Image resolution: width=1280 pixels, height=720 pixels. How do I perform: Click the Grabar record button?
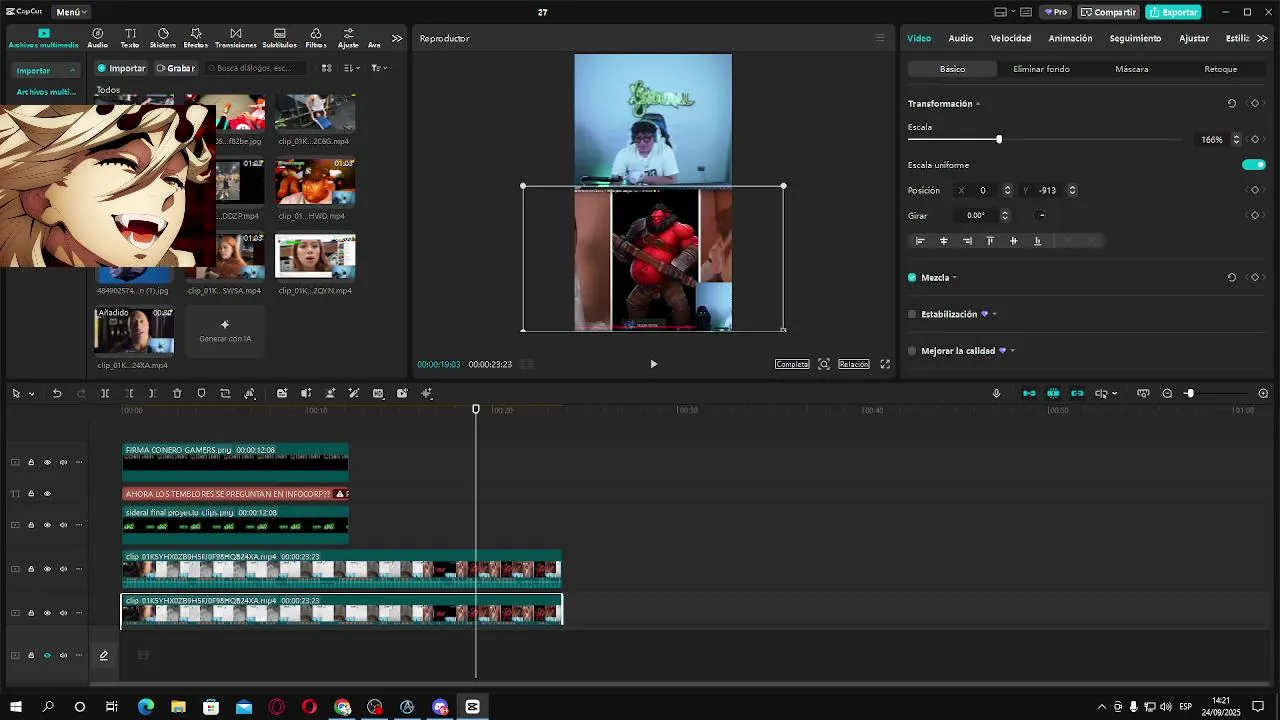[176, 68]
